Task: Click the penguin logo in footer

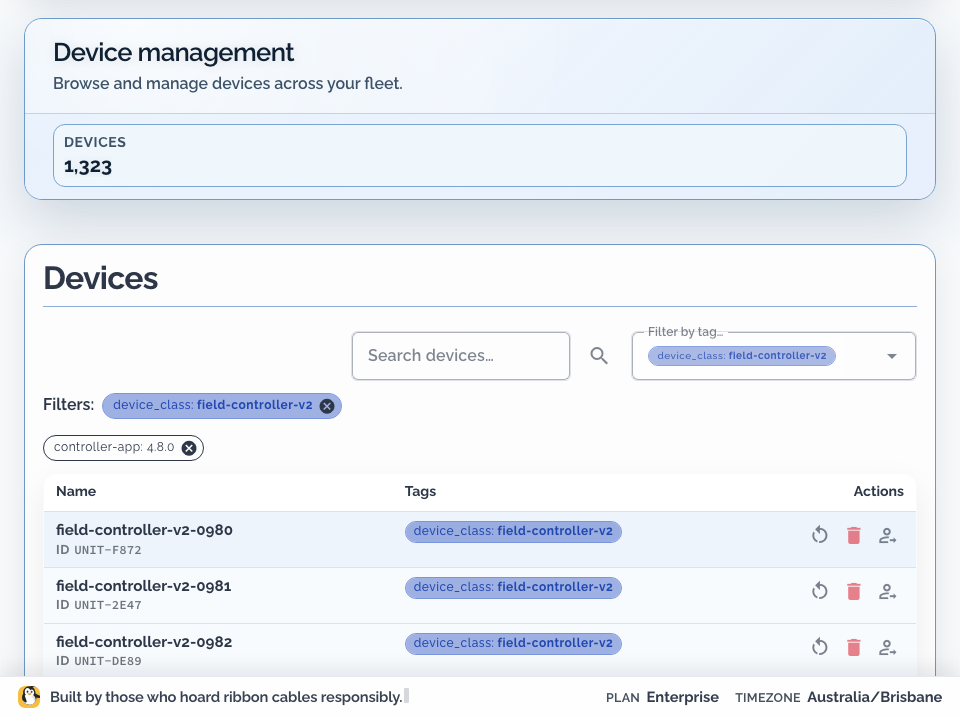Action: click(x=29, y=697)
